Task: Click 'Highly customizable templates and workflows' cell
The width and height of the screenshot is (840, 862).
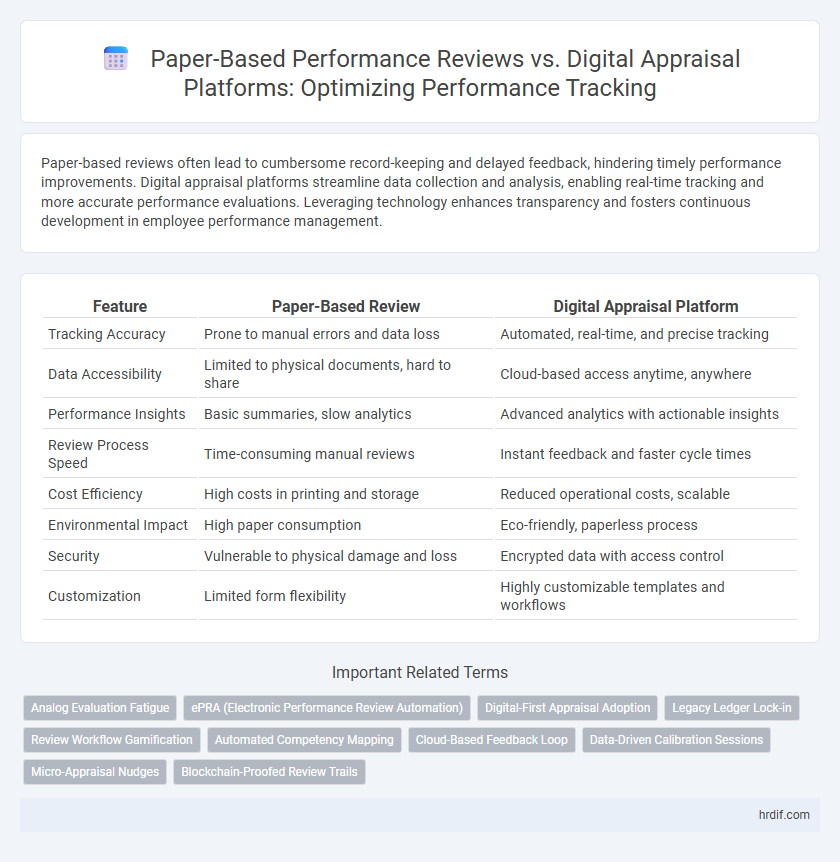Action: click(x=646, y=596)
